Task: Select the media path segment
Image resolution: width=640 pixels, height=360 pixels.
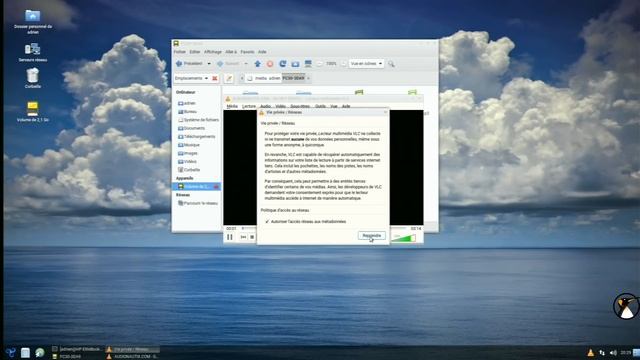Action: click(x=261, y=78)
